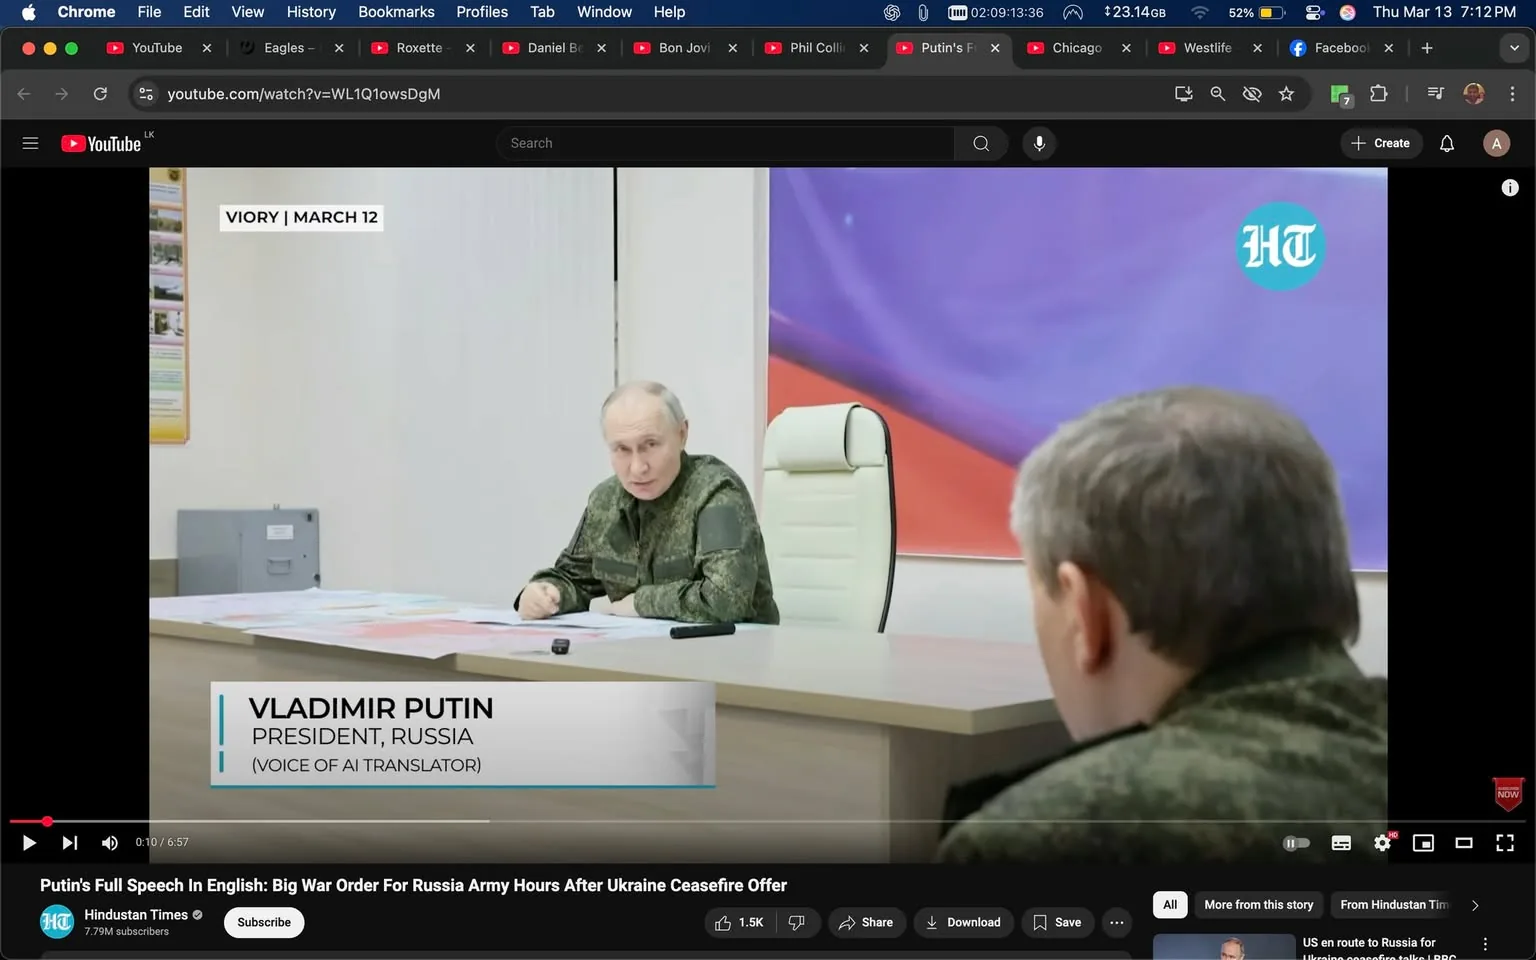Open the video quality settings gear

[x=1382, y=842]
